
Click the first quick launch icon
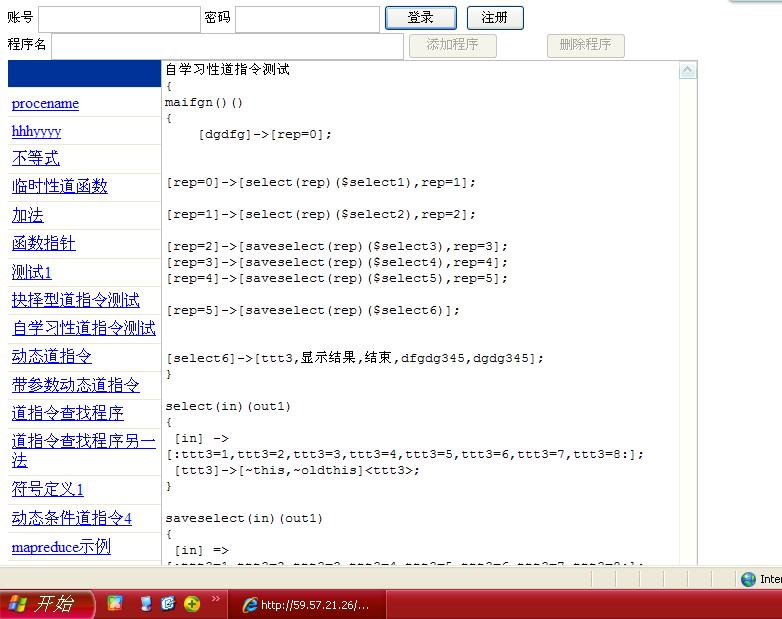click(115, 604)
